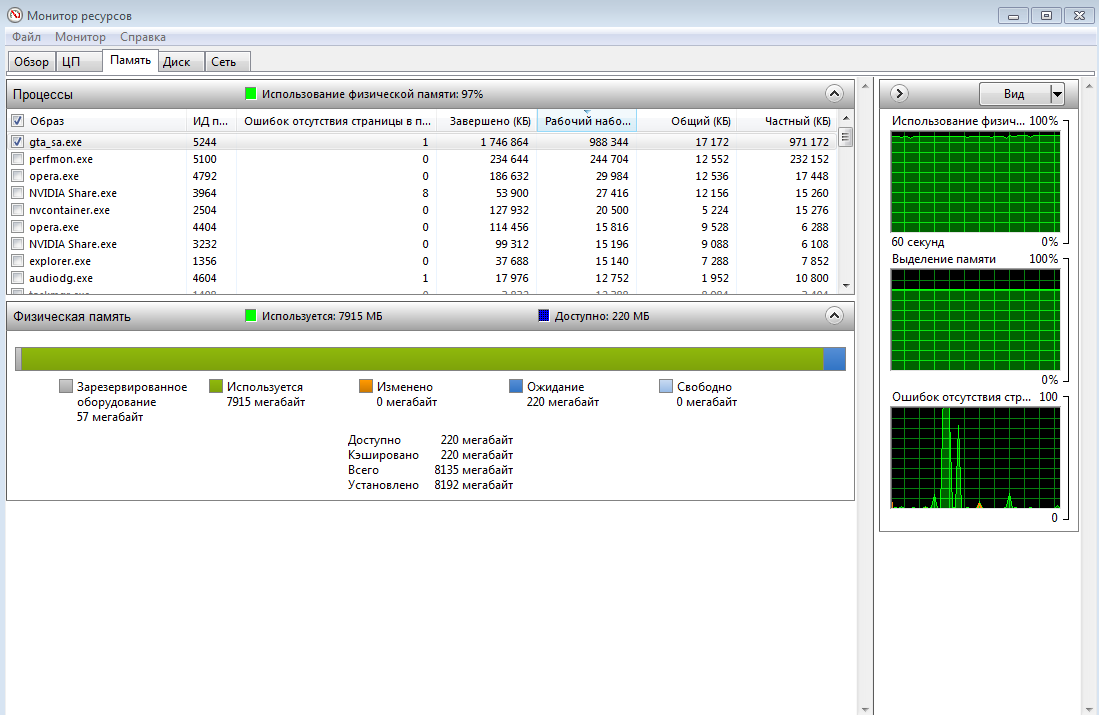Click the Resource Monitor title bar icon
The width and height of the screenshot is (1099, 715).
click(x=14, y=15)
